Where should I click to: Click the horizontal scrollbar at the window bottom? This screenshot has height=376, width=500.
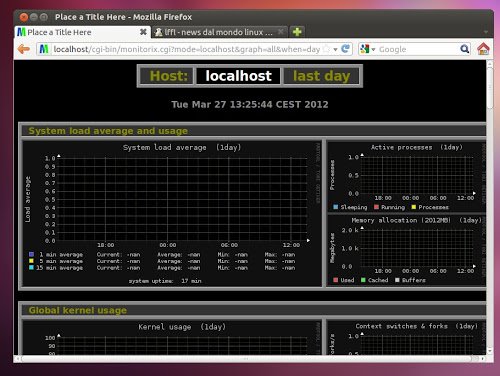[x=246, y=359]
